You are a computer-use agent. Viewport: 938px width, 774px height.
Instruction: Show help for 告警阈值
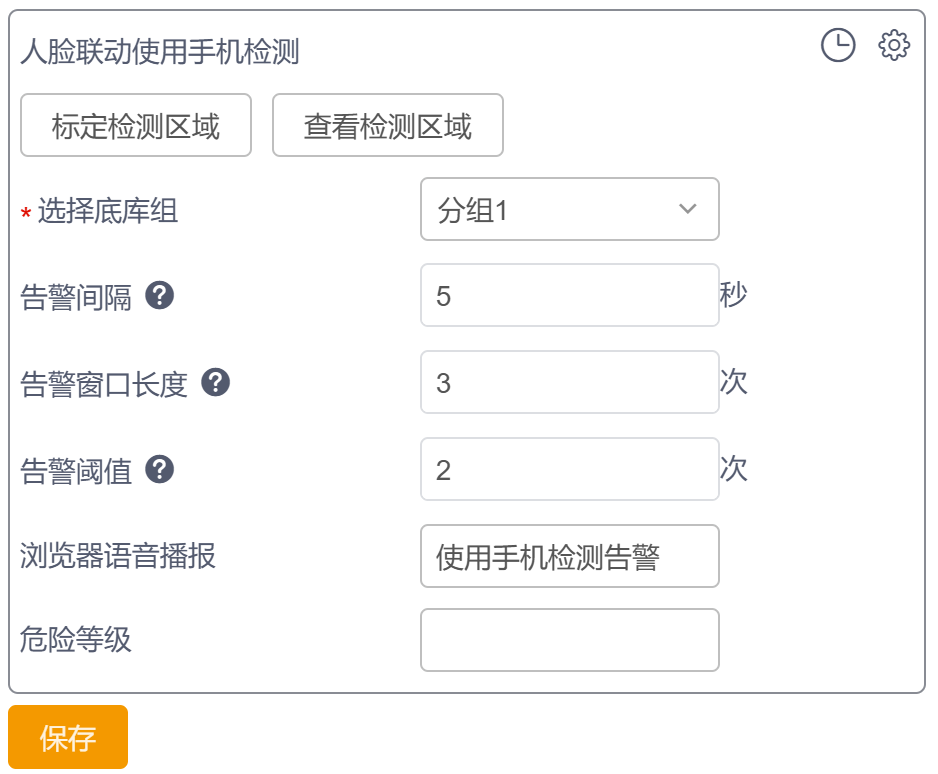click(x=160, y=470)
